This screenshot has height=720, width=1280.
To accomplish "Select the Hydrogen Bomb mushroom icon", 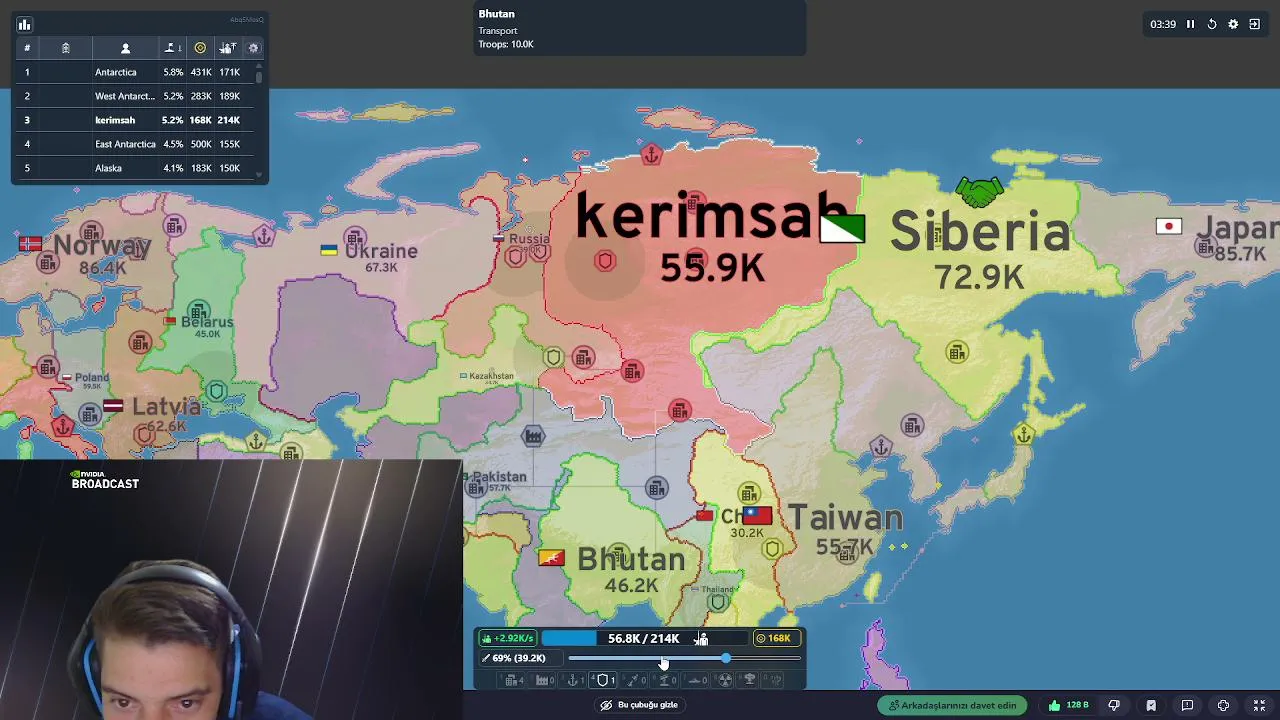I will click(750, 680).
